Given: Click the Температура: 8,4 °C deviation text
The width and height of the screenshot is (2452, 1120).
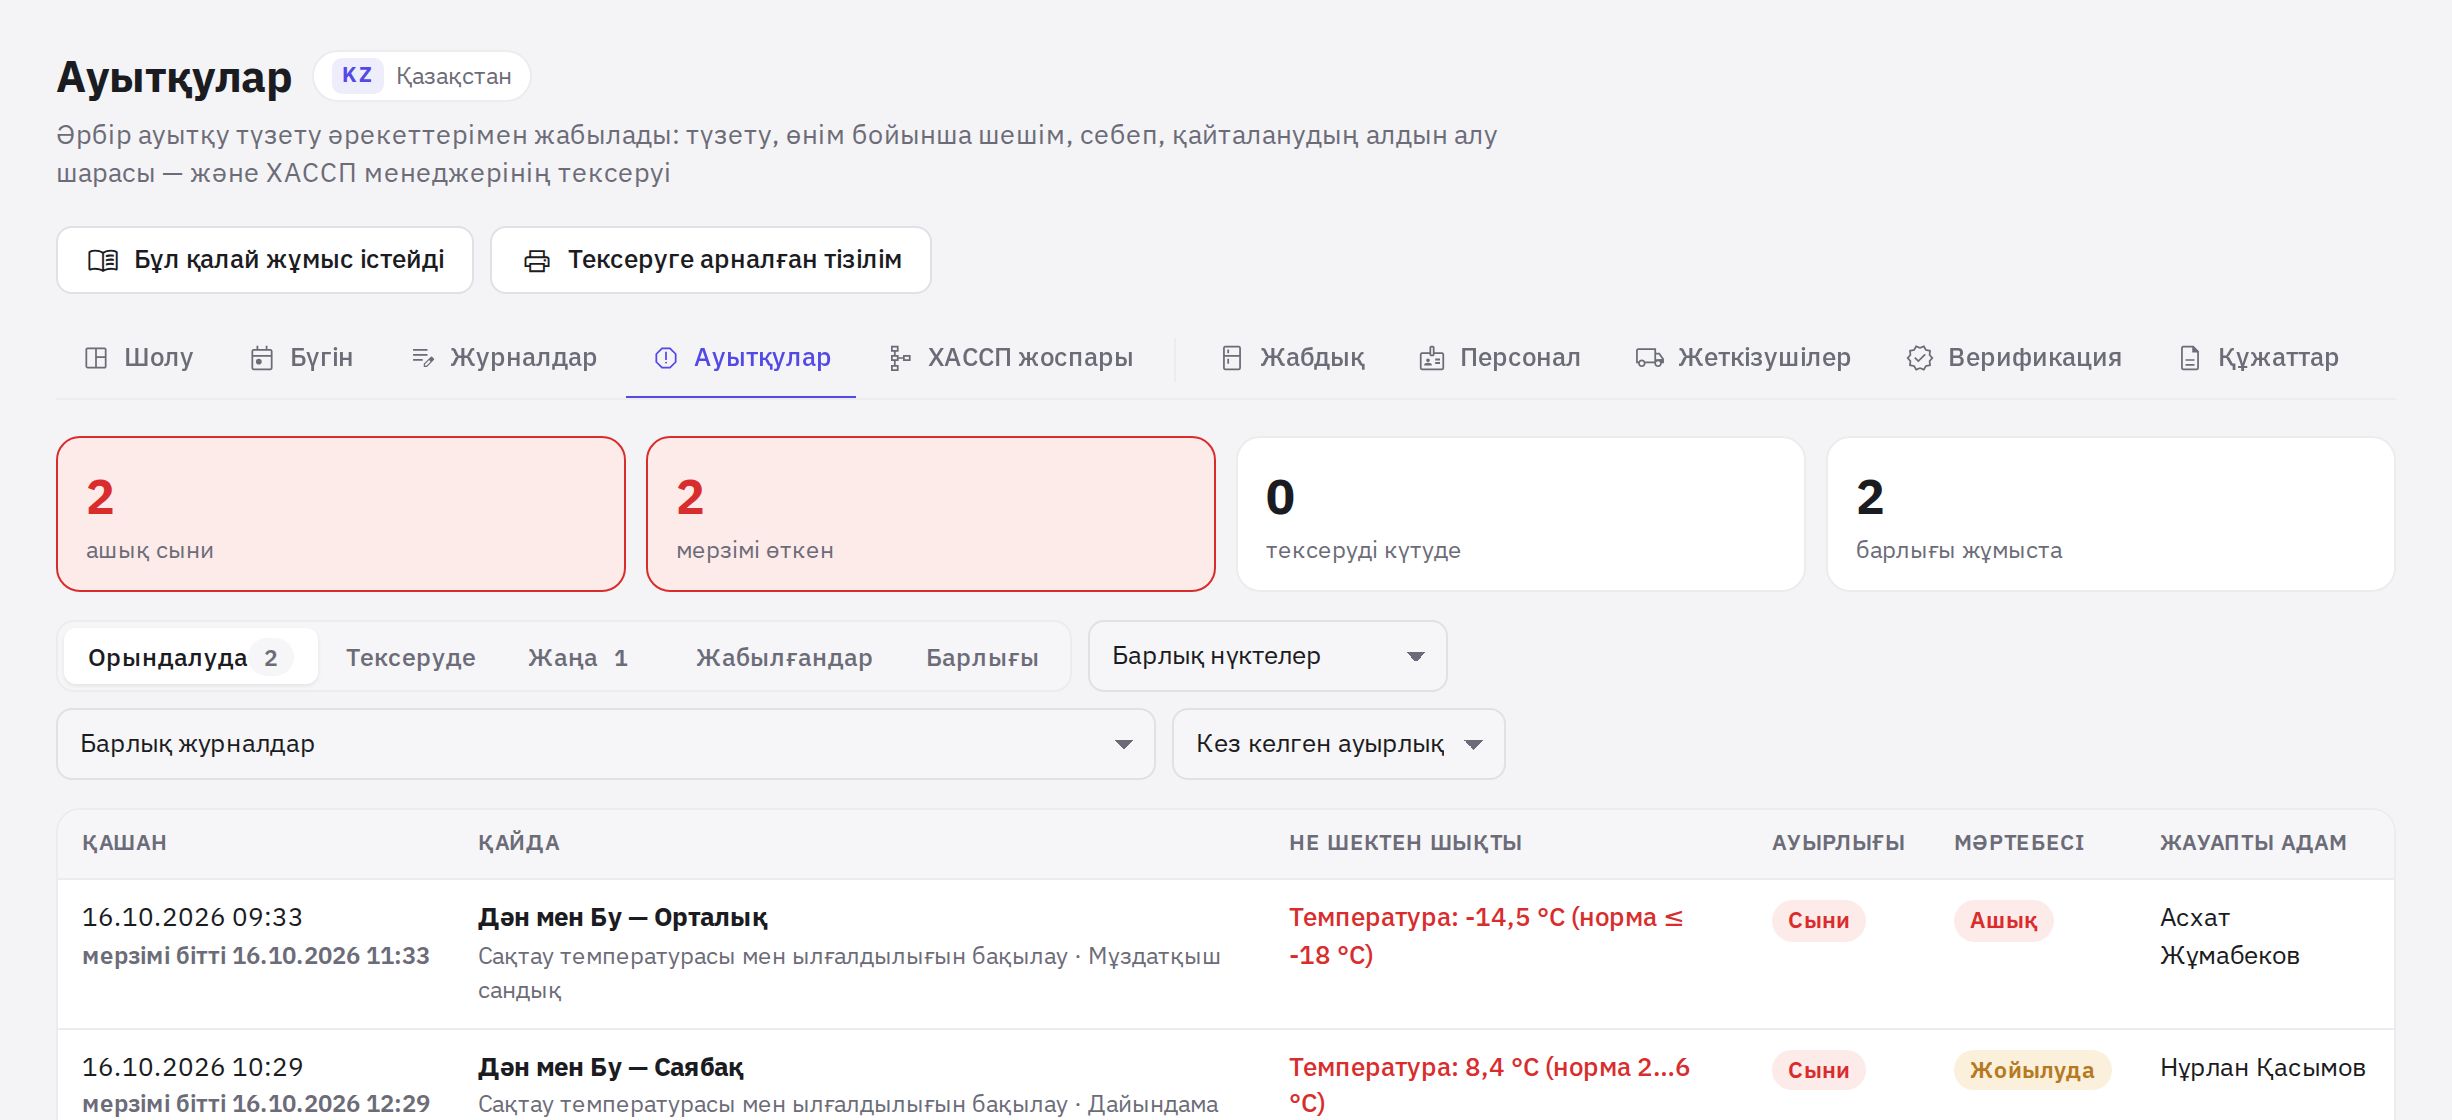Looking at the screenshot, I should tap(1489, 1085).
